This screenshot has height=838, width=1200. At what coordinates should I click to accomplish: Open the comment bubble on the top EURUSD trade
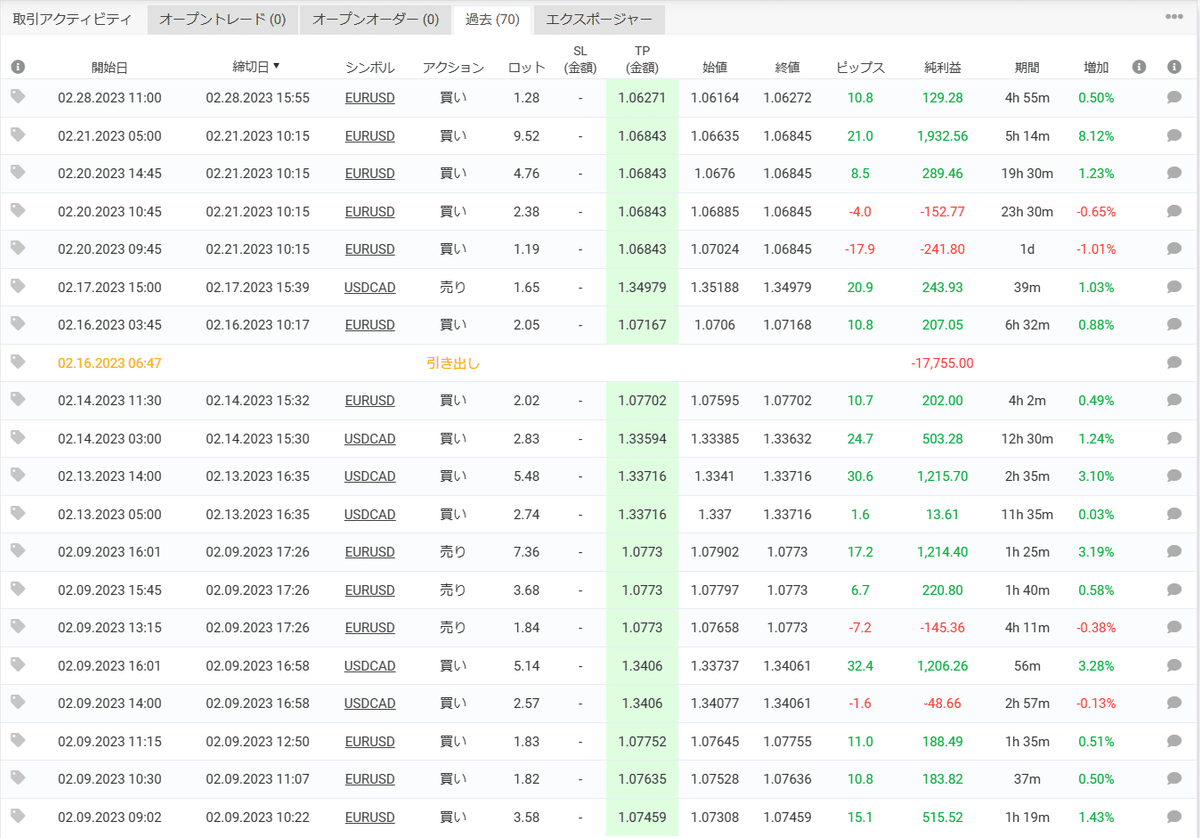tap(1173, 97)
